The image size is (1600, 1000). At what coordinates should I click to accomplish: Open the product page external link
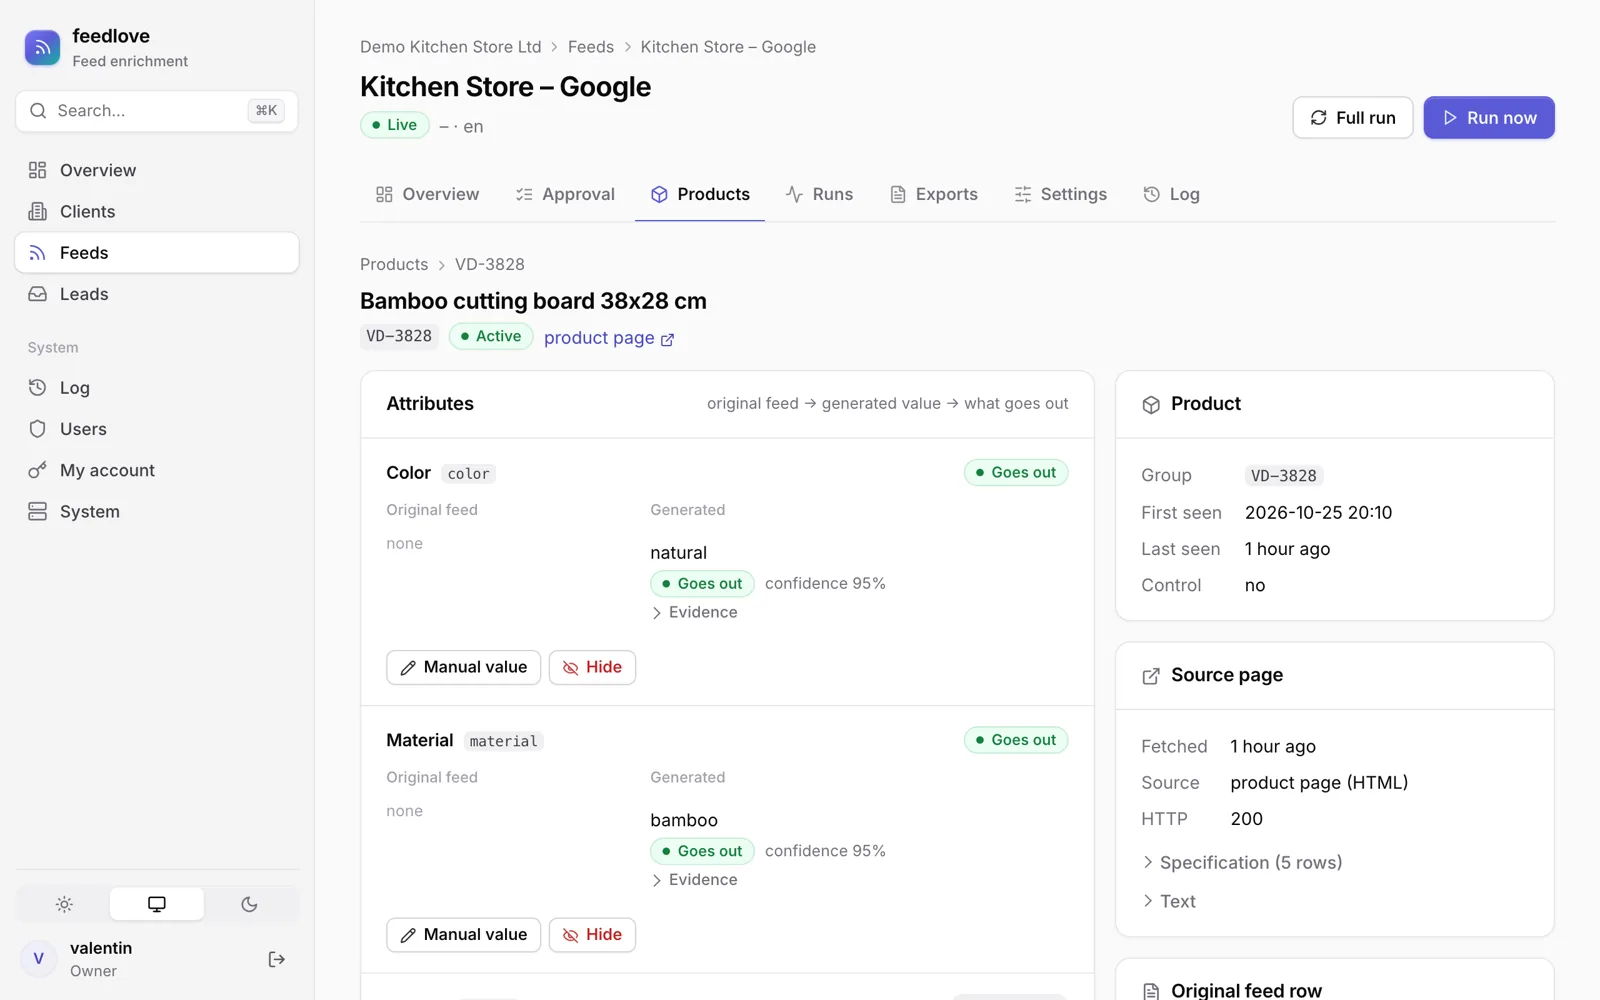pos(609,338)
